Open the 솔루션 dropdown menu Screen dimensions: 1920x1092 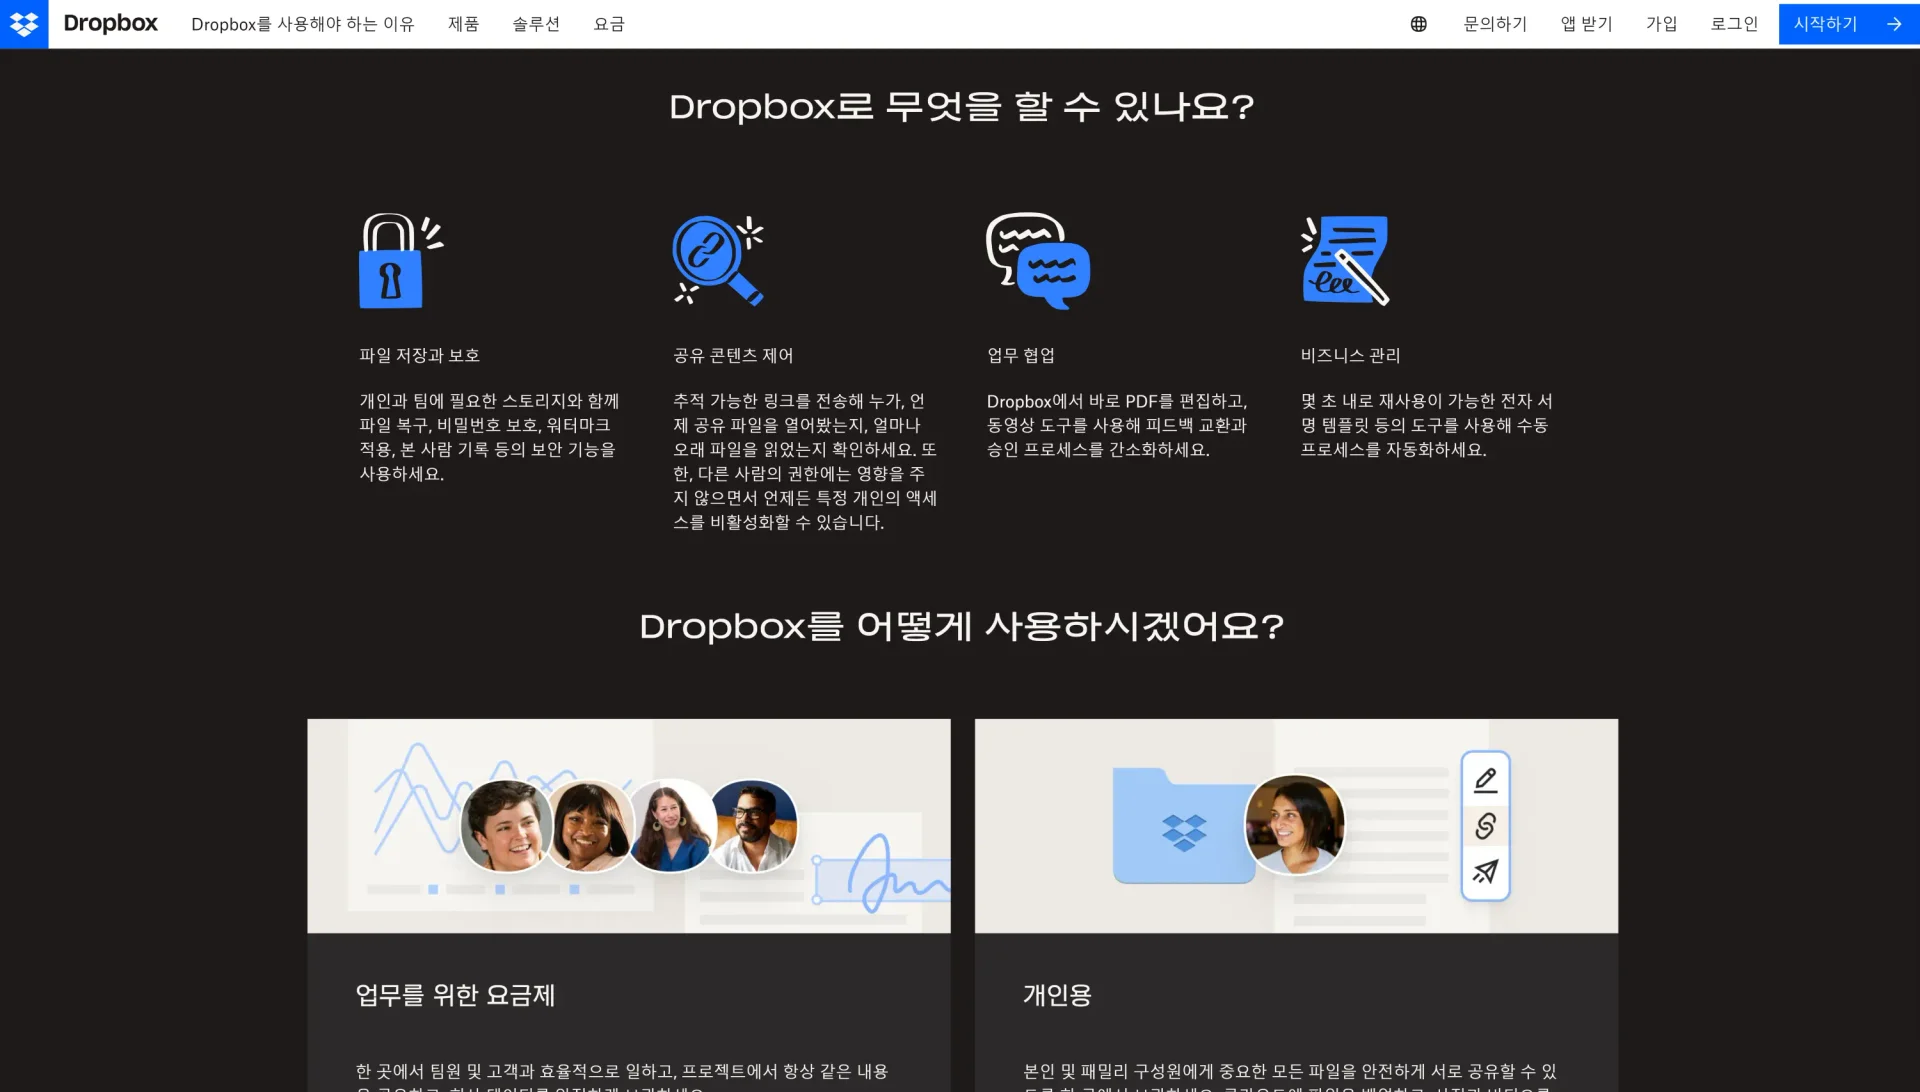click(536, 24)
